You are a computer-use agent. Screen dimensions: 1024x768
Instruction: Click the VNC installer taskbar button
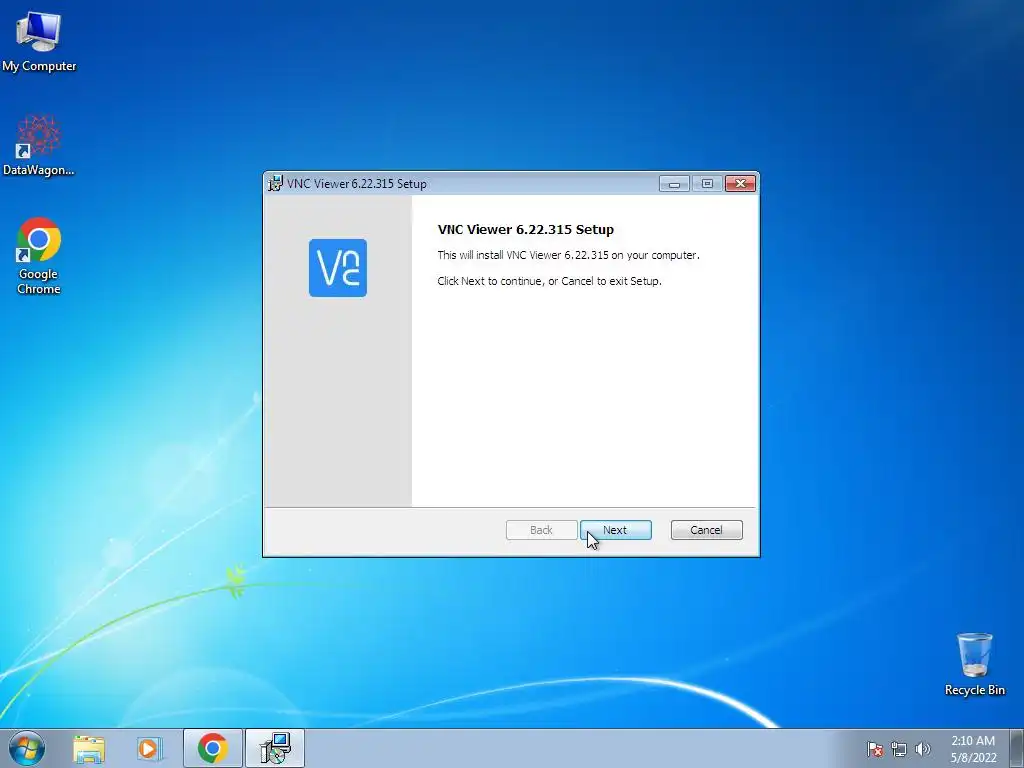pyautogui.click(x=275, y=748)
